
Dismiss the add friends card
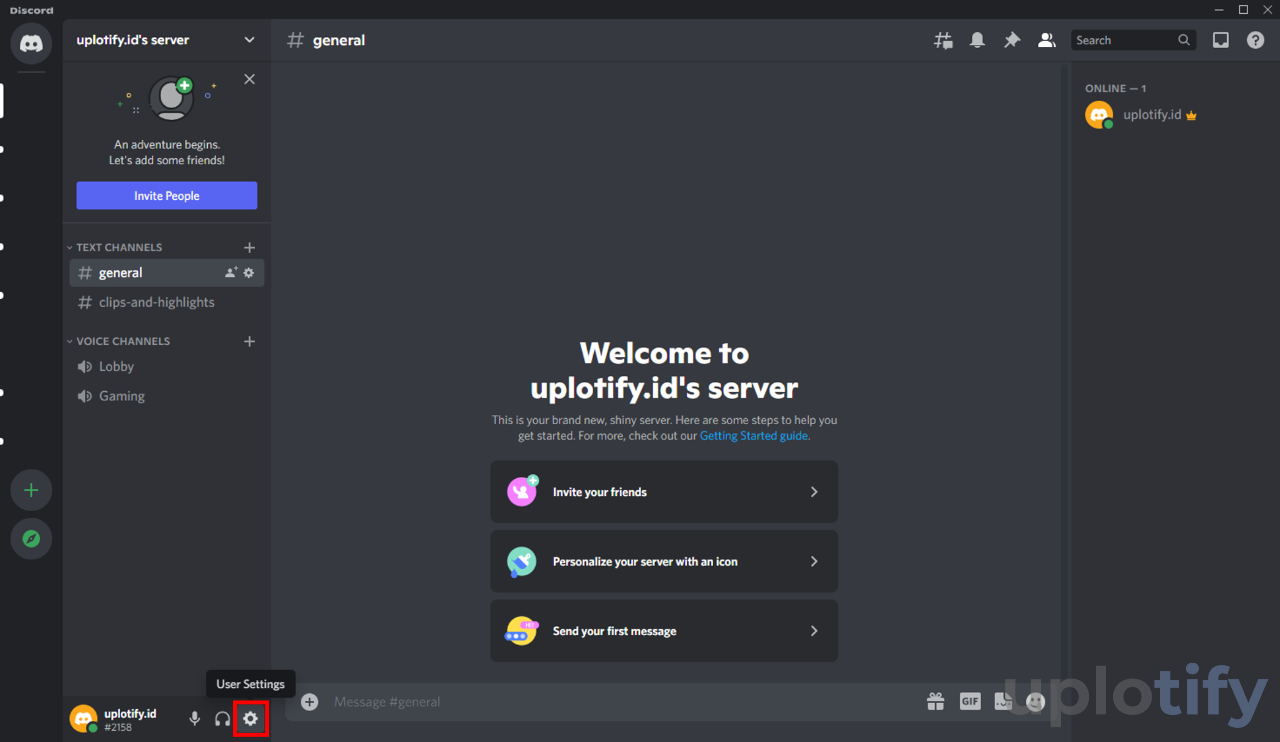(249, 79)
